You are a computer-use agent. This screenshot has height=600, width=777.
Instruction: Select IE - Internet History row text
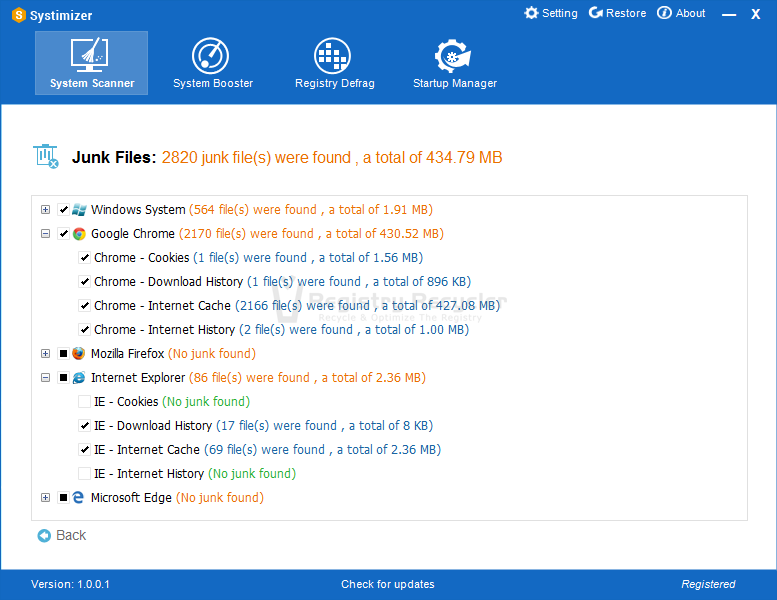point(195,474)
